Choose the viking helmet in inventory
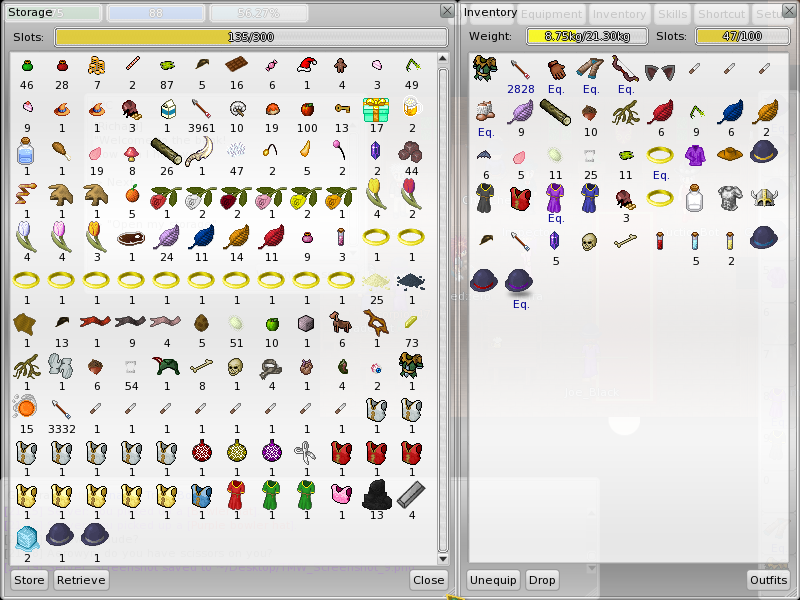 click(x=764, y=198)
